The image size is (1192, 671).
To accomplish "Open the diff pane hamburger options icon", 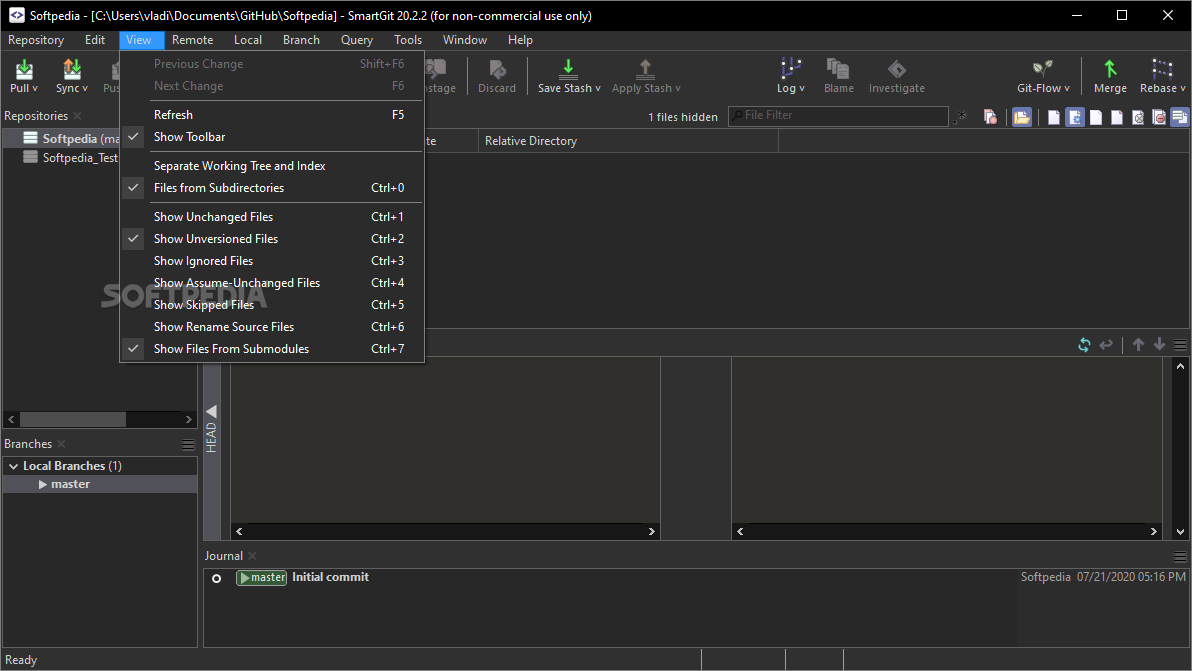I will click(x=1180, y=345).
